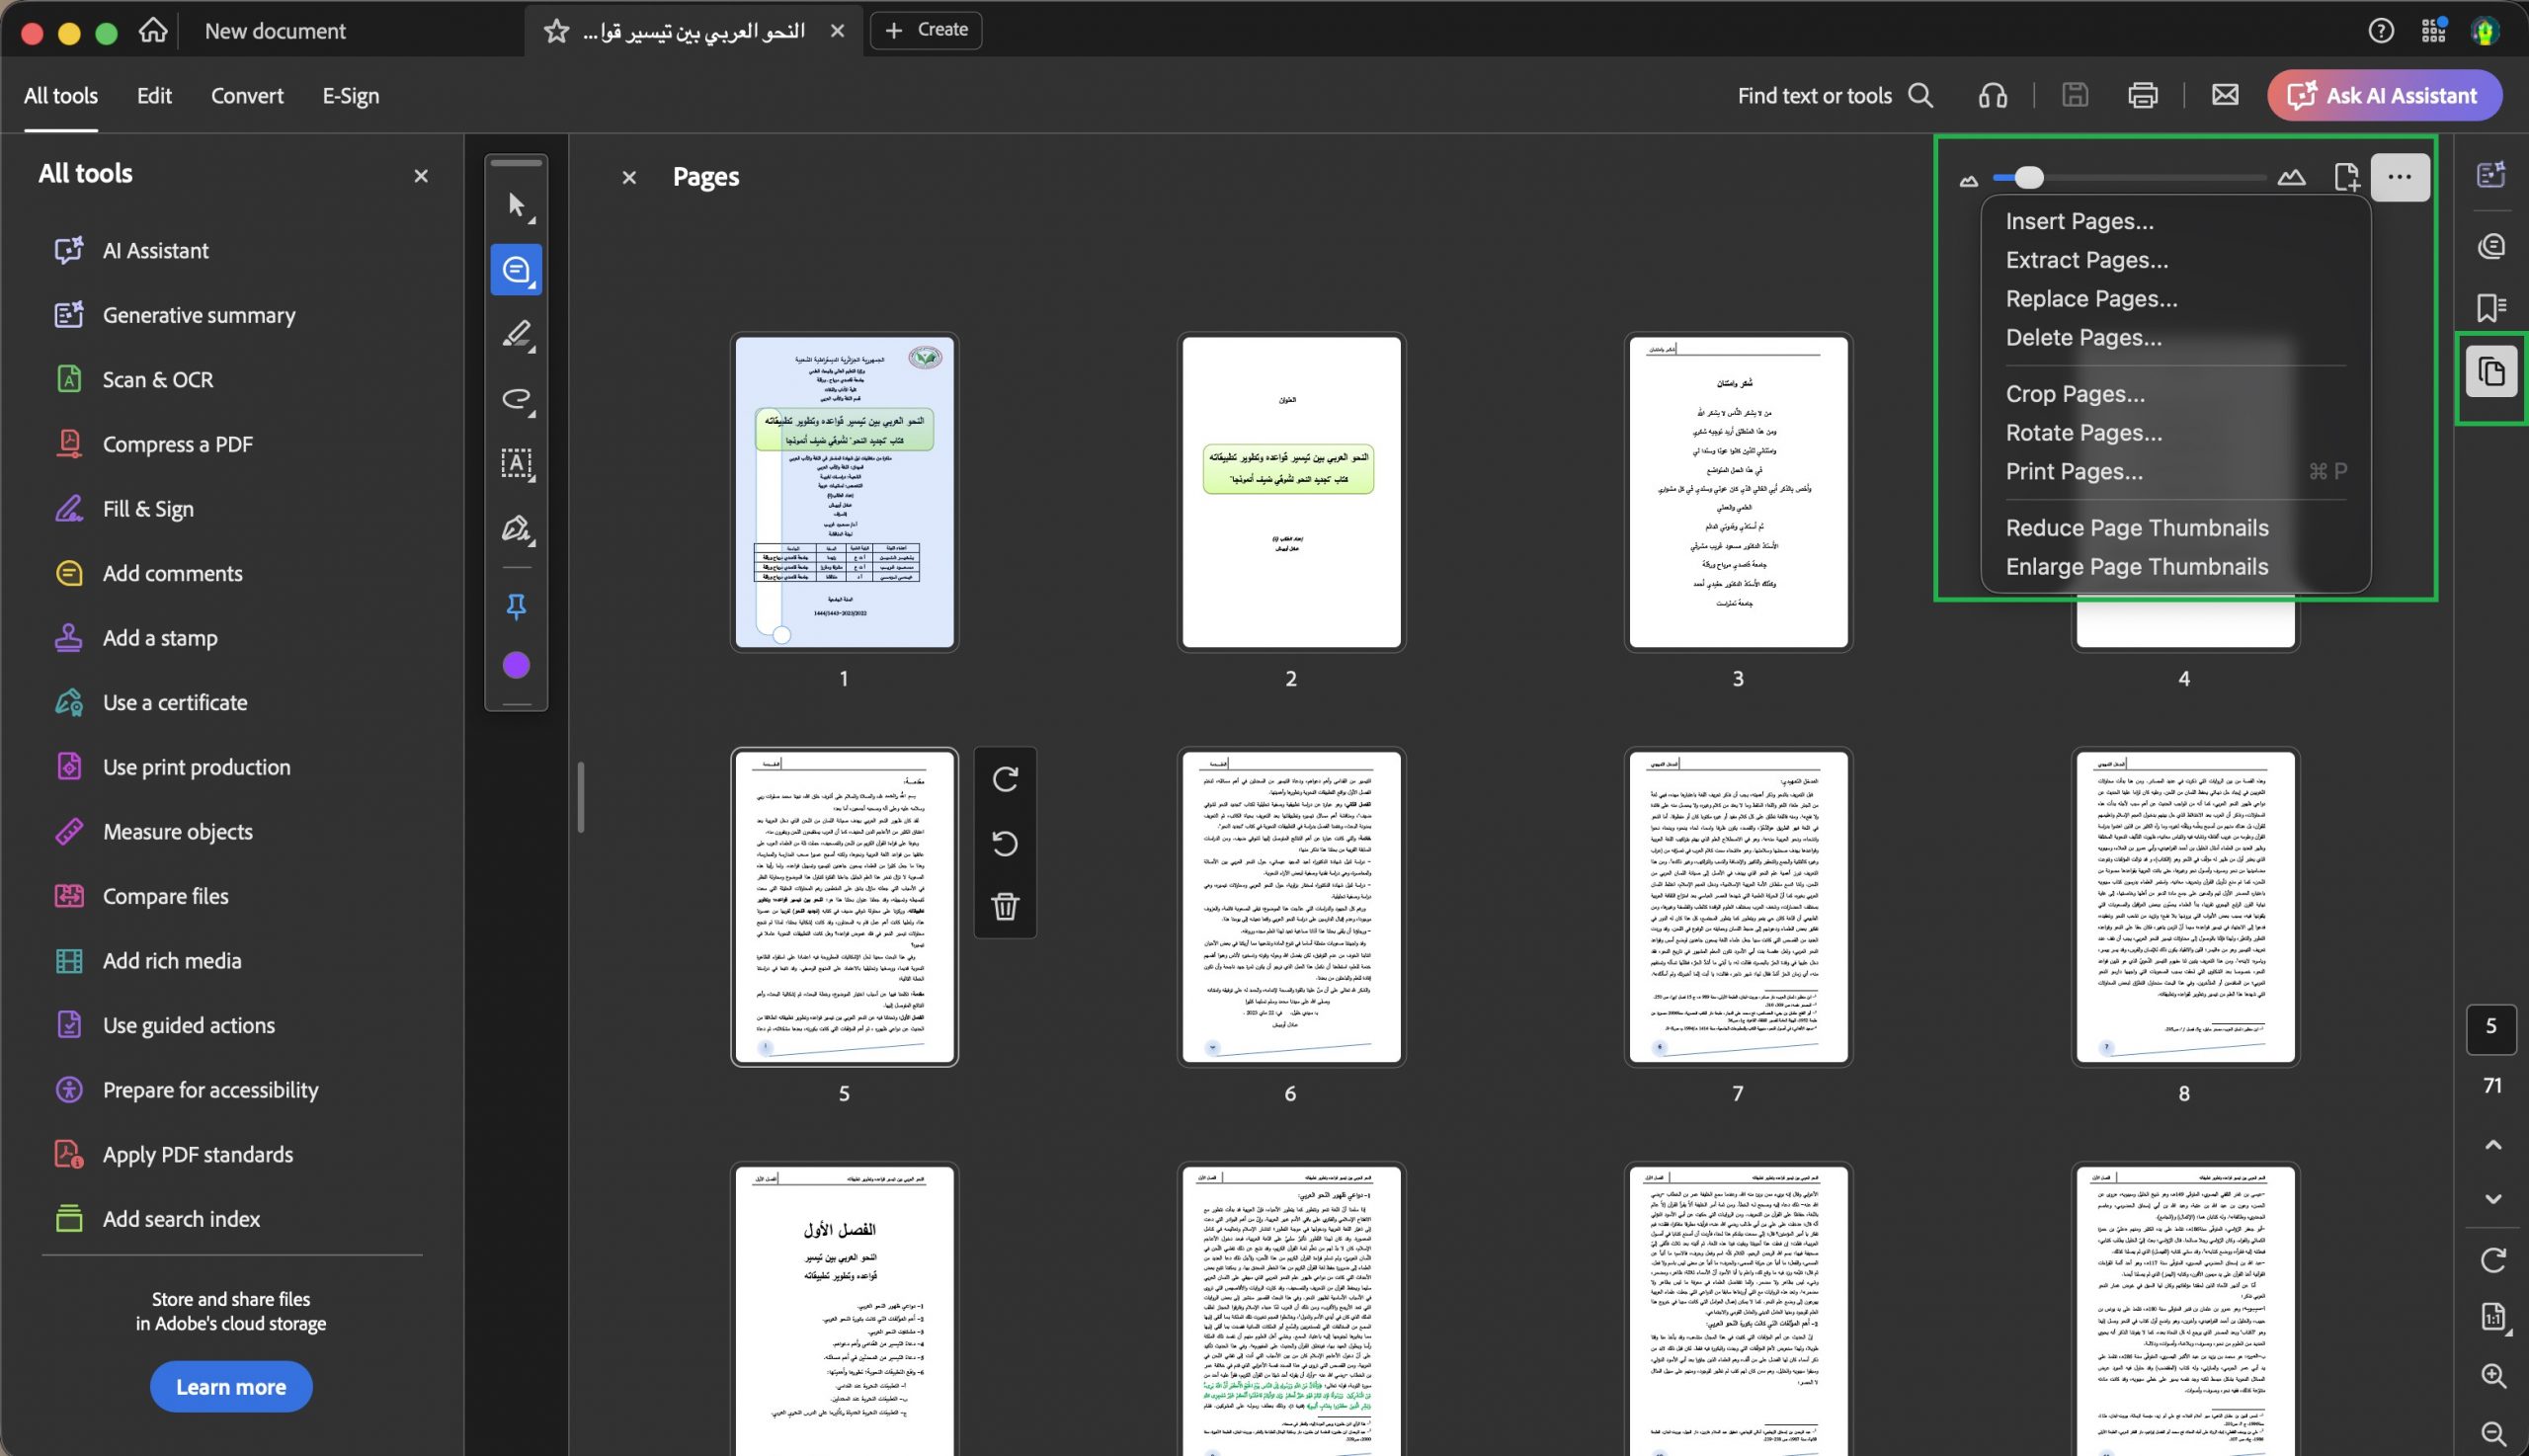
Task: Open the user profile avatar
Action: [x=2486, y=30]
